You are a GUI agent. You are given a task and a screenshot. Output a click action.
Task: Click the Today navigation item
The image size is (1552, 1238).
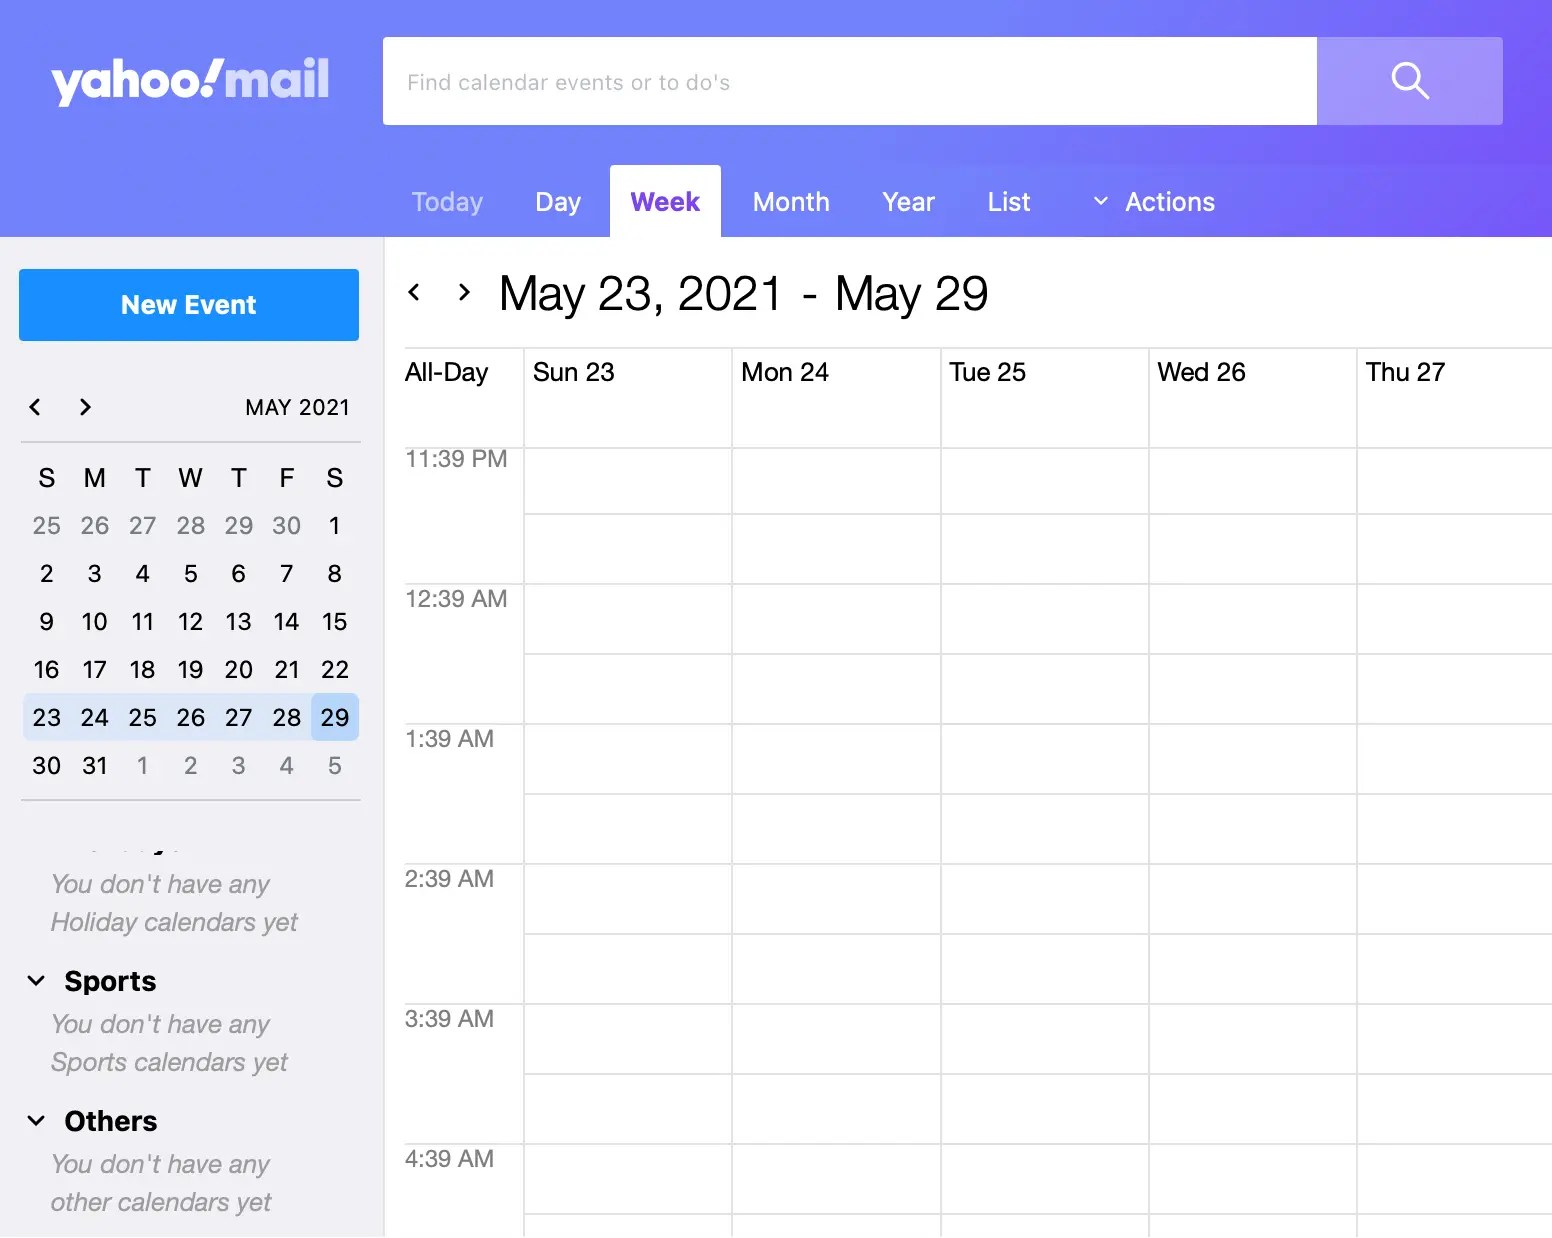[x=447, y=201]
